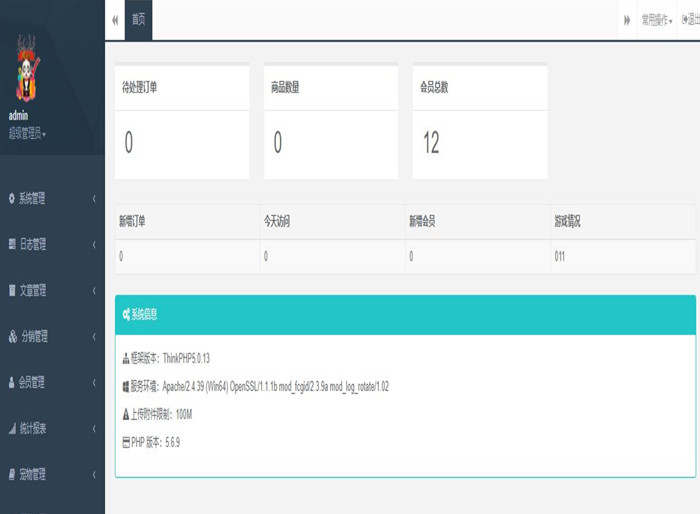700x514 pixels.
Task: Expand the 系统管理 menu chevron
Action: [x=94, y=199]
